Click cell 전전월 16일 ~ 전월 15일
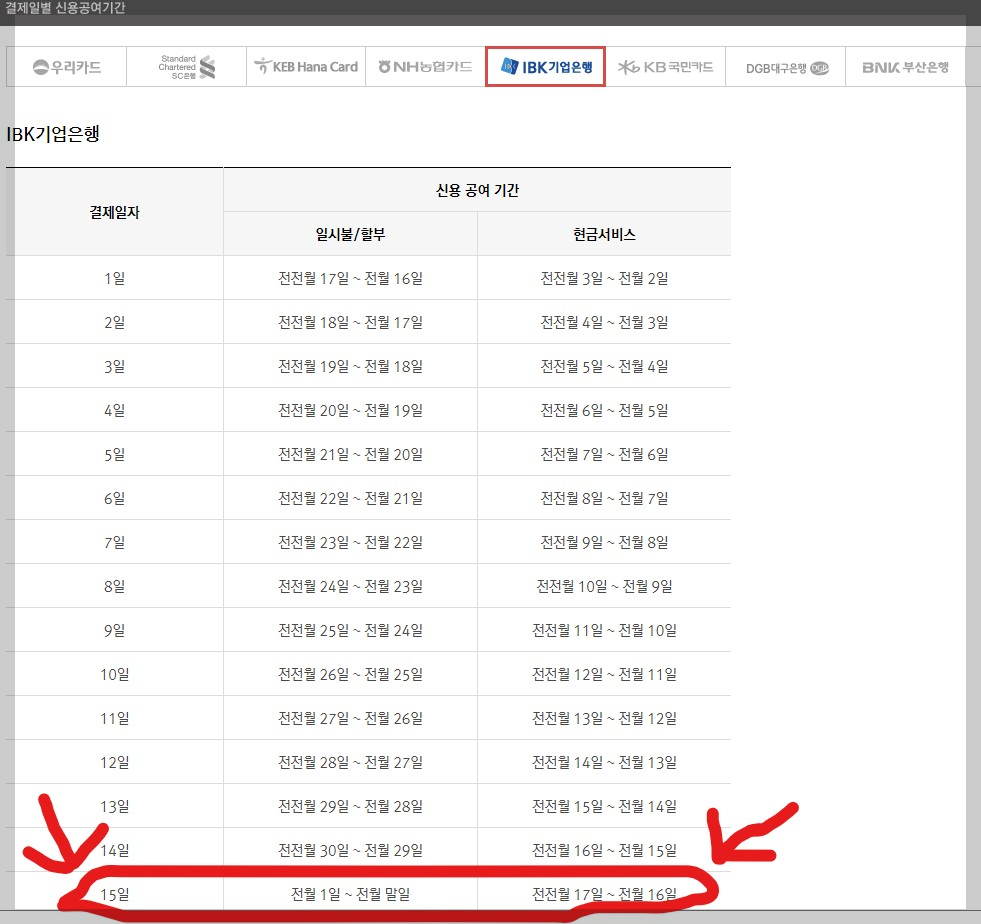Viewport: 981px width, 924px height. tap(604, 850)
